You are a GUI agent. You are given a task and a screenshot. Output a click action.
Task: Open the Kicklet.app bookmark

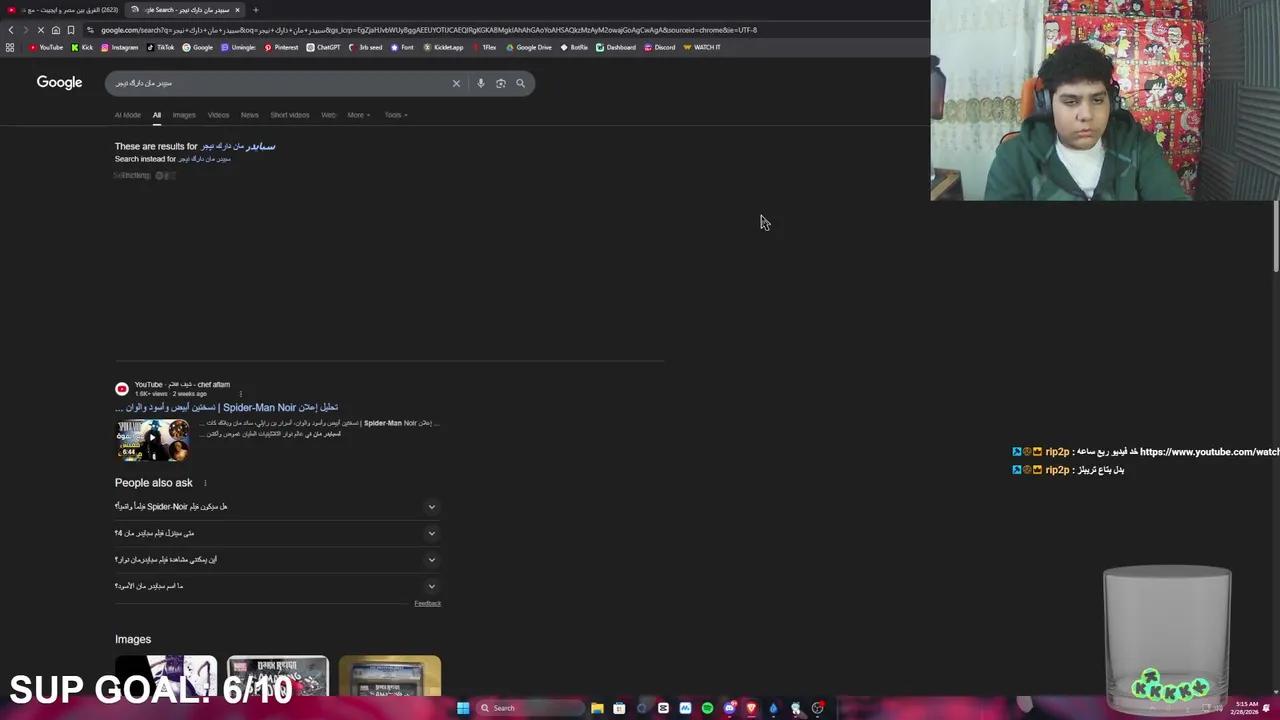click(443, 47)
